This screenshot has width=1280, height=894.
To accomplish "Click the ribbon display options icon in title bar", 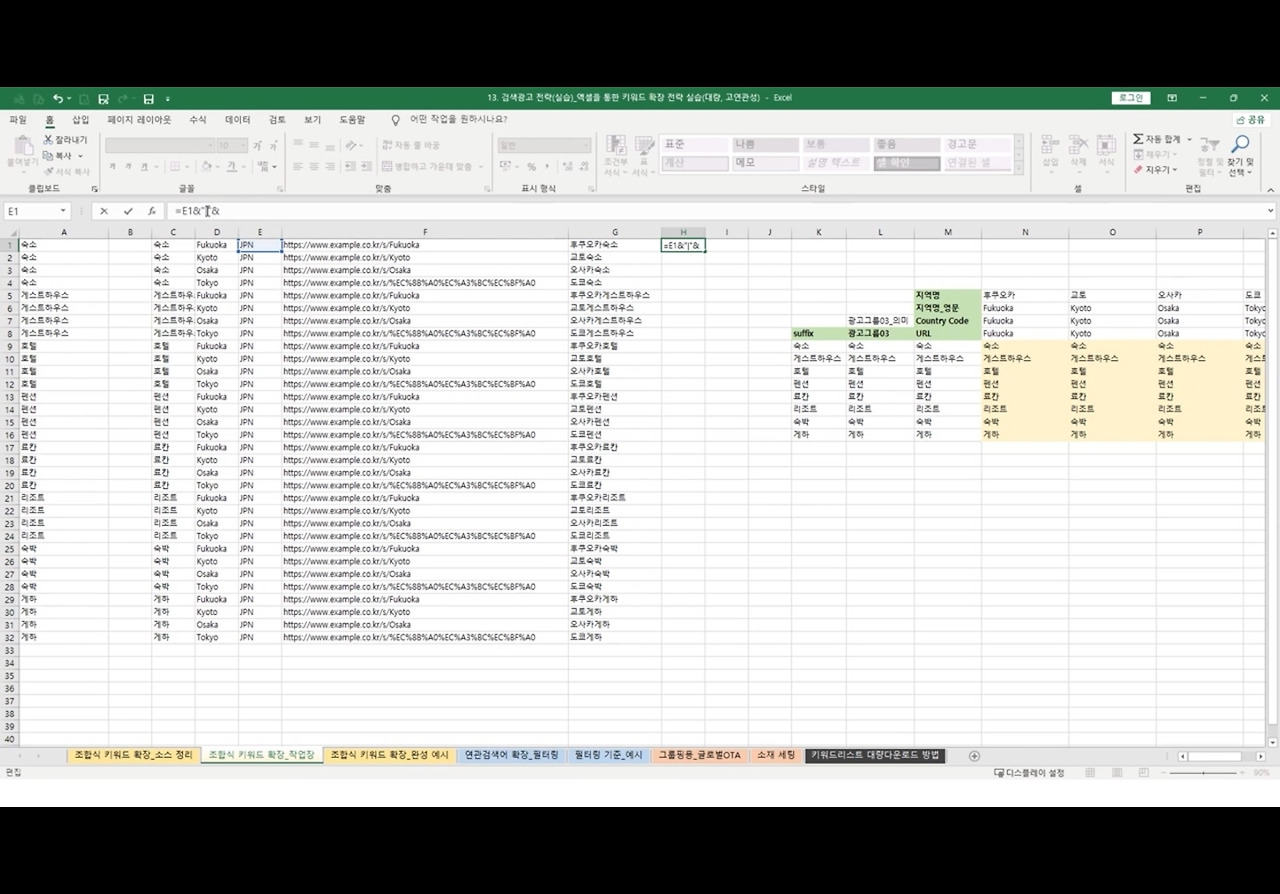I will point(1172,98).
